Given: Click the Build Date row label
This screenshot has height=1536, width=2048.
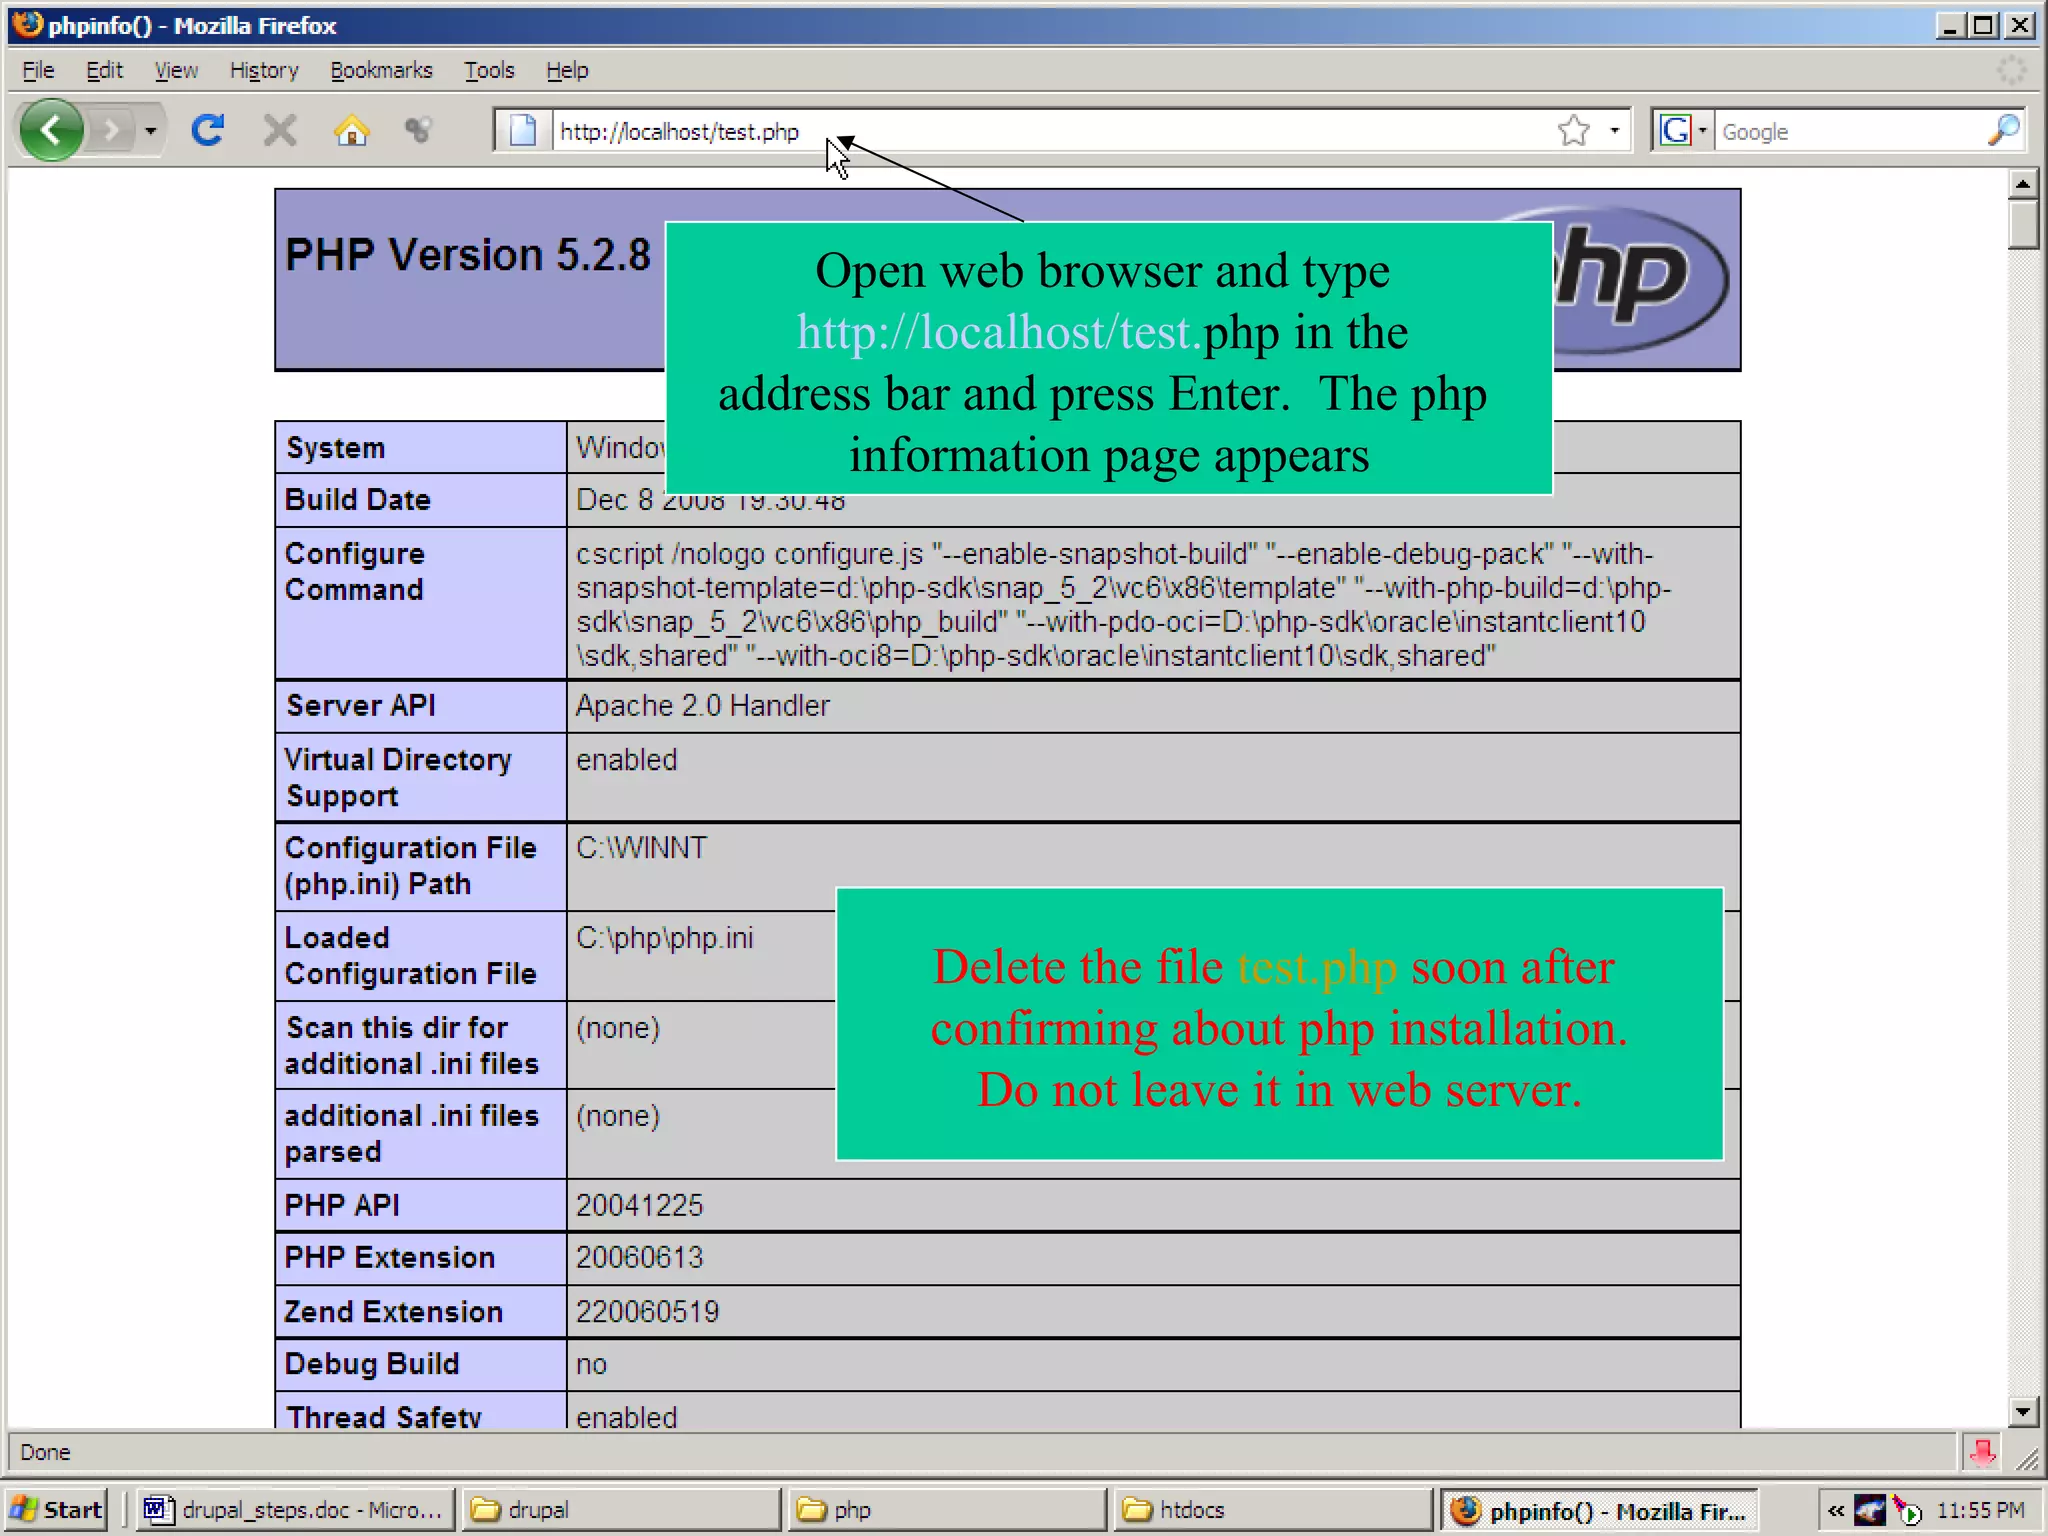Looking at the screenshot, I should [358, 500].
